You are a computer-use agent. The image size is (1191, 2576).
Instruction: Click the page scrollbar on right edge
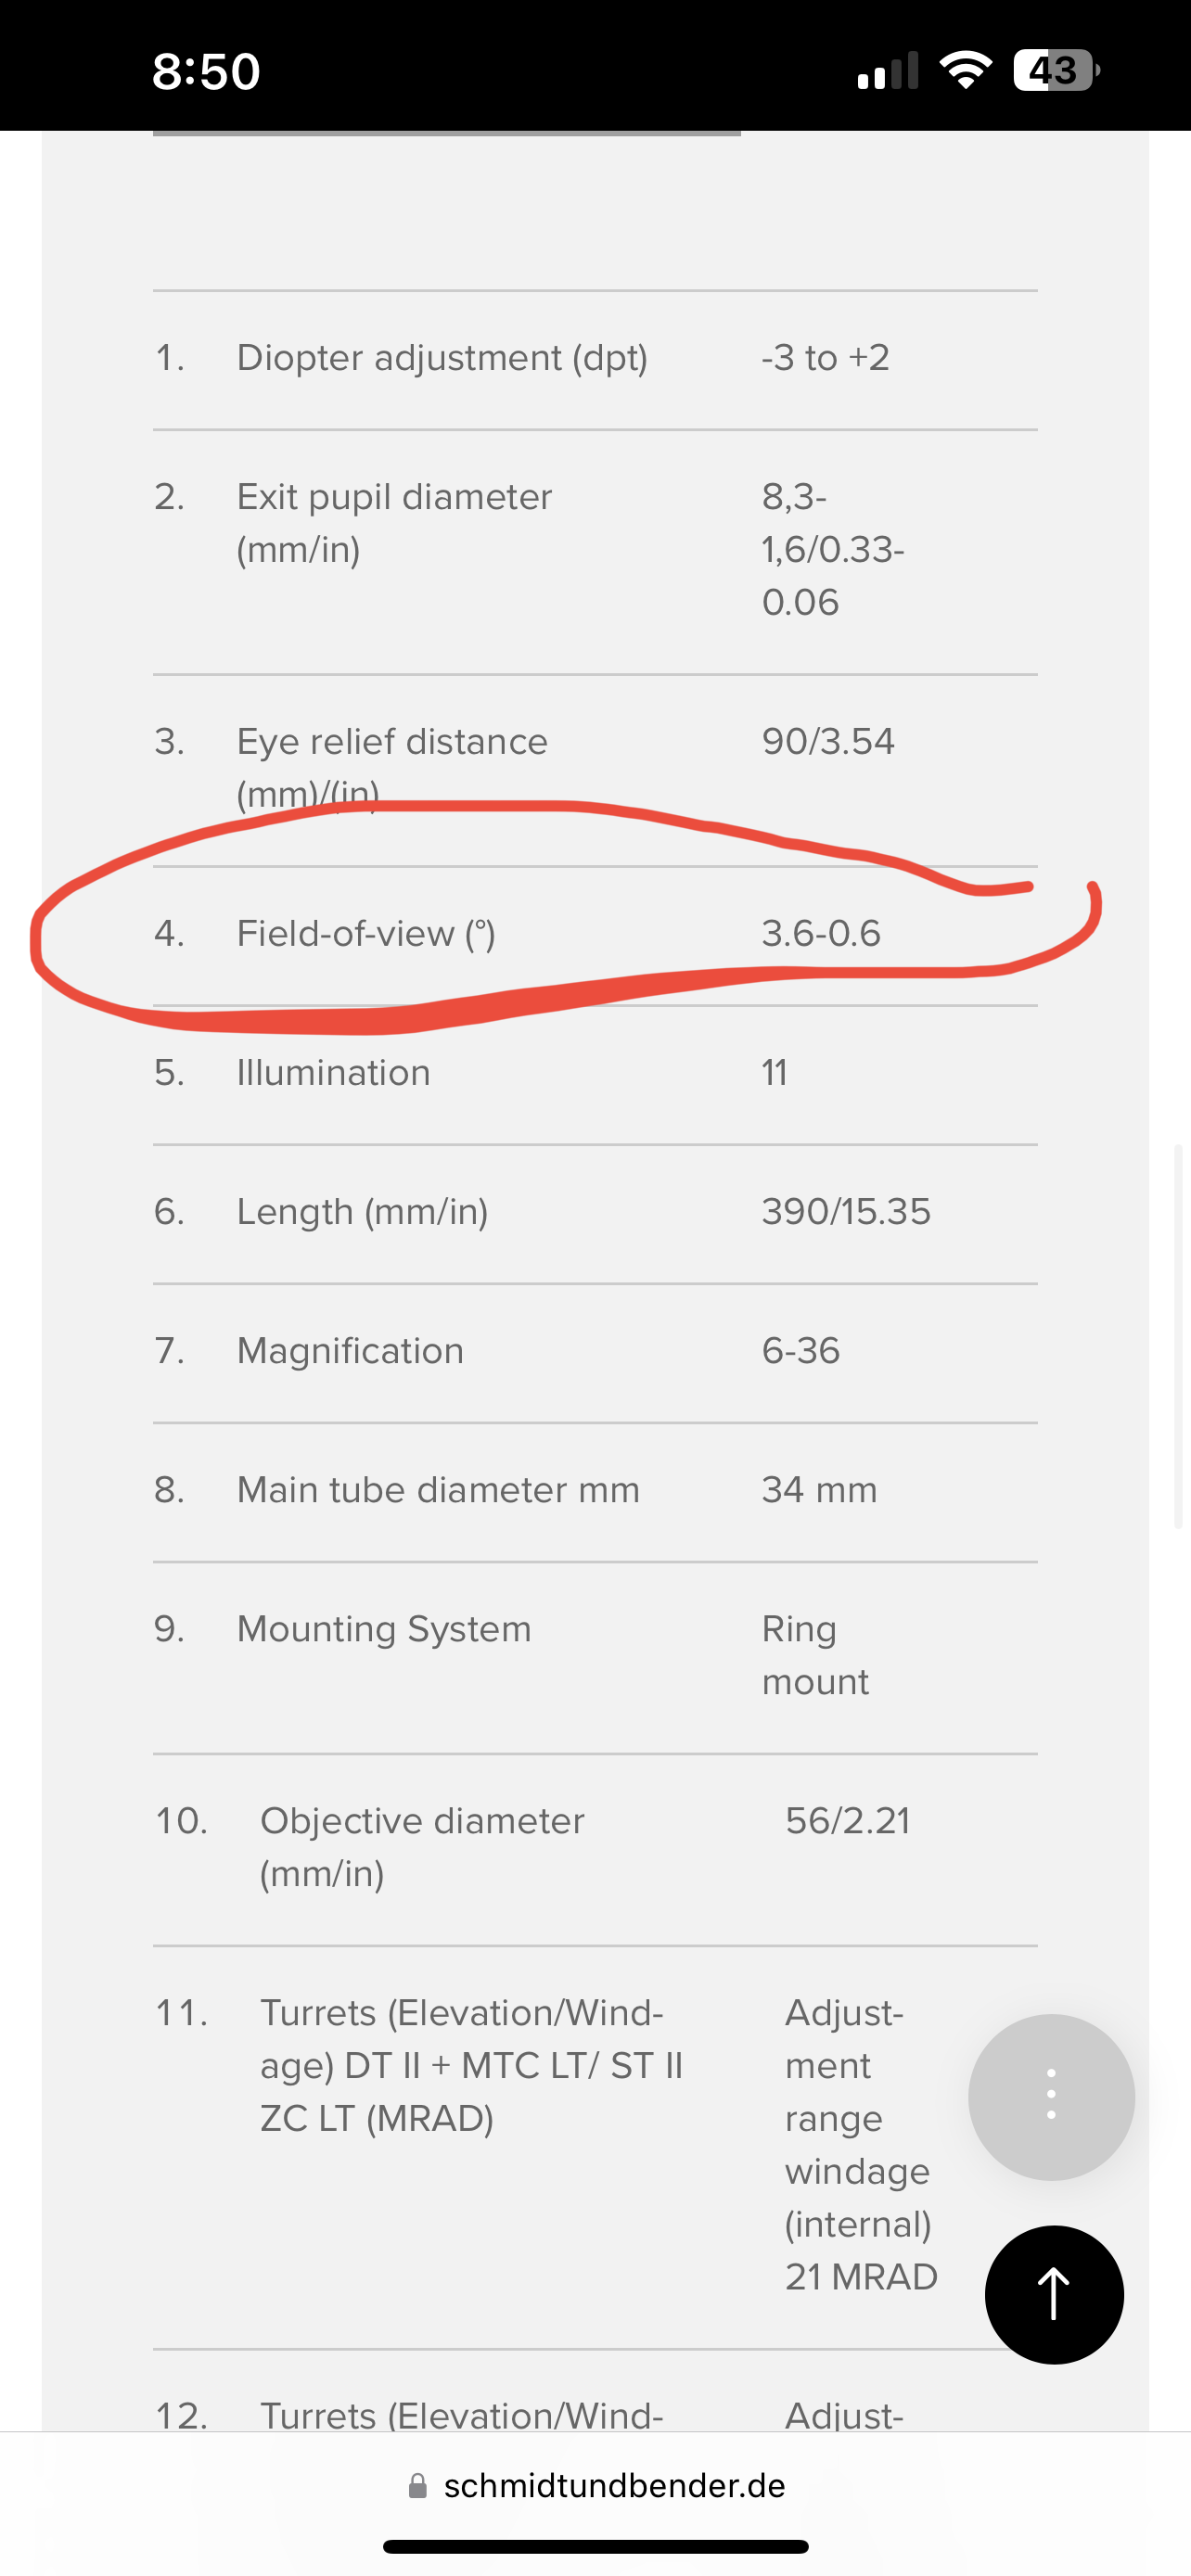(x=1180, y=1336)
